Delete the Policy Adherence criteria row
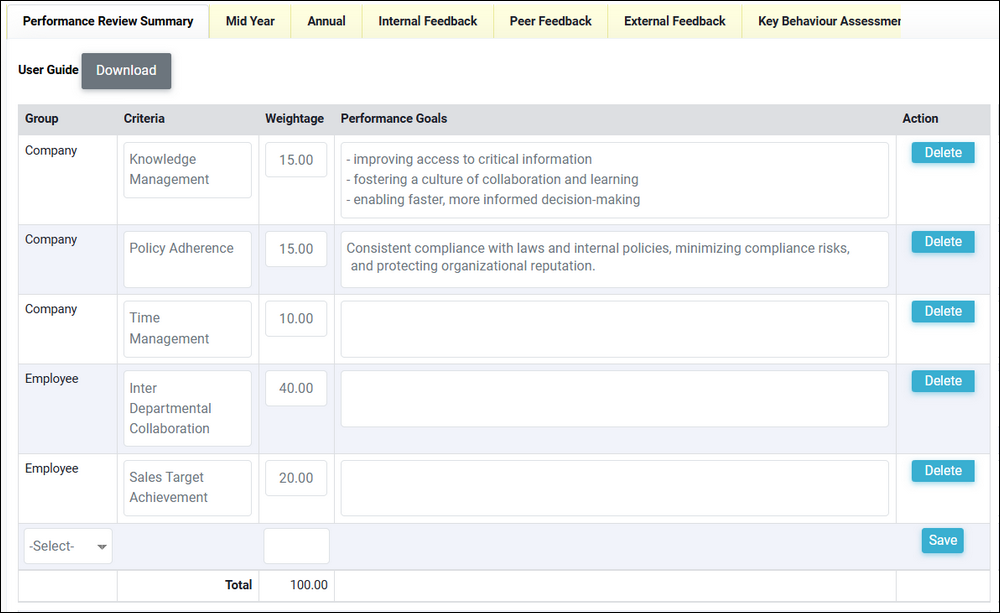Viewport: 1000px width, 613px height. click(x=942, y=242)
